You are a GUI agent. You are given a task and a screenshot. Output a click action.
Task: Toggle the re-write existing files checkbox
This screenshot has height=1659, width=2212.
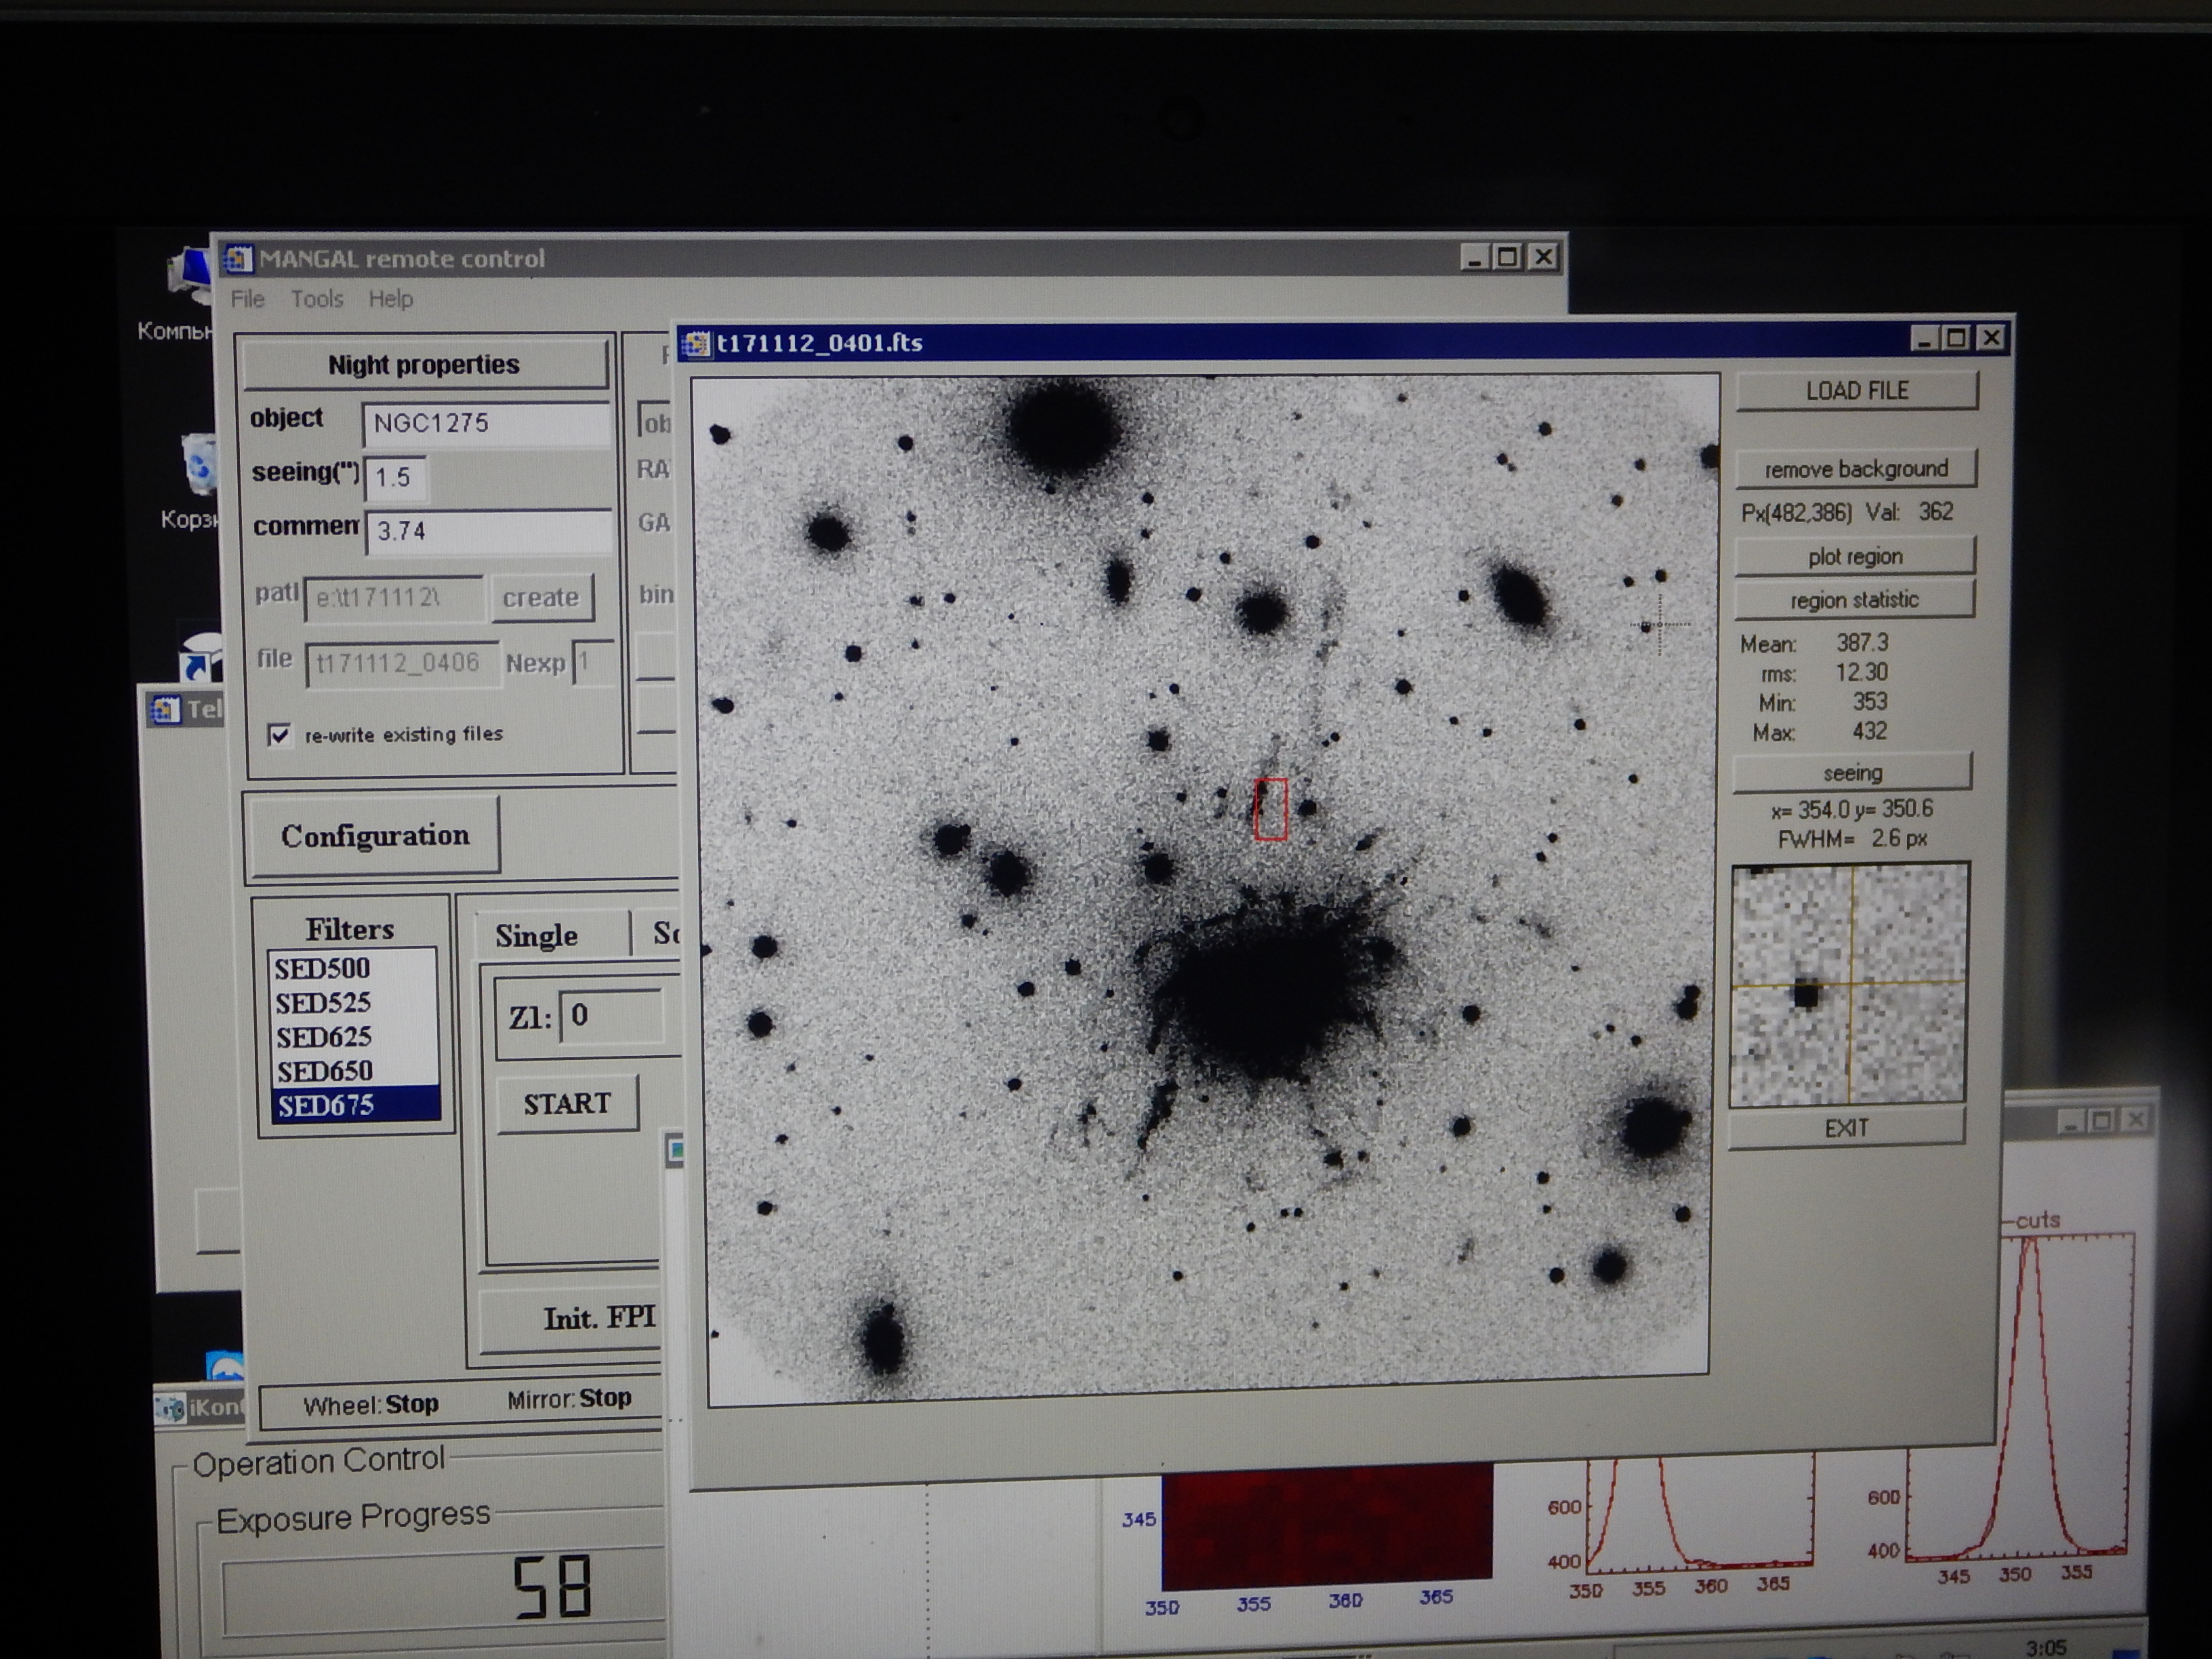(x=279, y=736)
